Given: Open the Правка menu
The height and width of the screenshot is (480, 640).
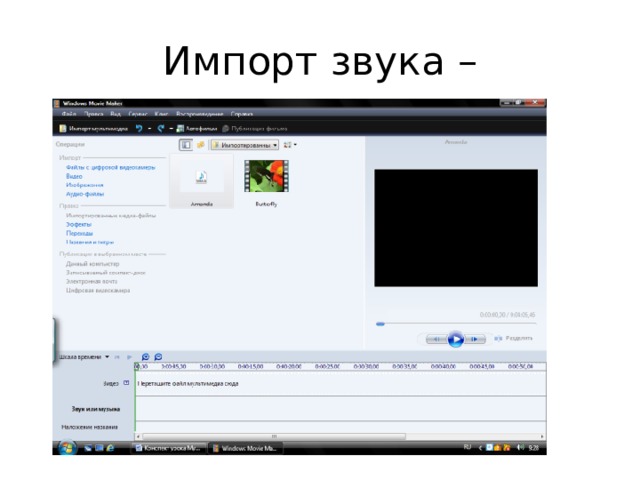Looking at the screenshot, I should point(93,114).
